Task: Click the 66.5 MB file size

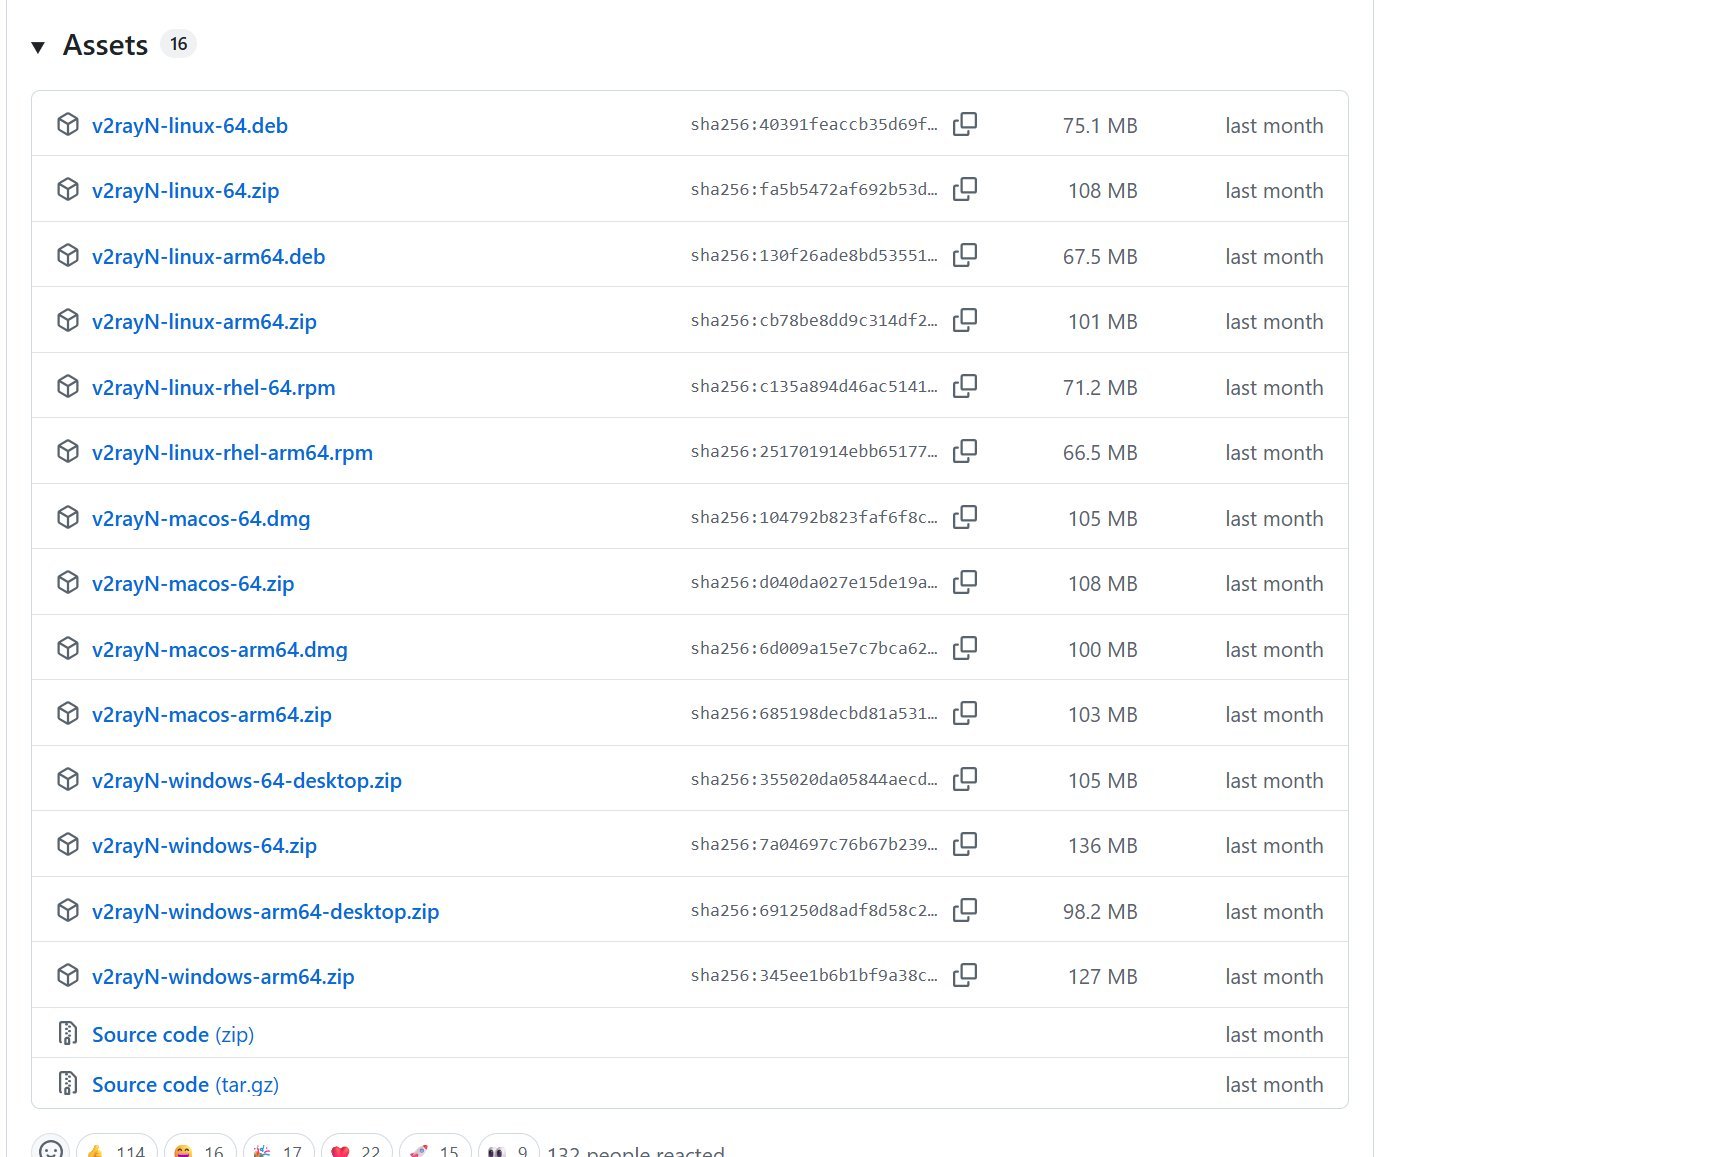Action: 1100,453
